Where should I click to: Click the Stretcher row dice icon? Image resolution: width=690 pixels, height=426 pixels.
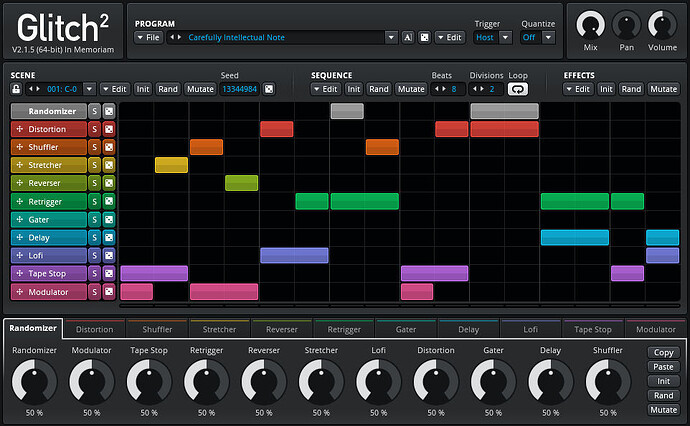(x=109, y=165)
